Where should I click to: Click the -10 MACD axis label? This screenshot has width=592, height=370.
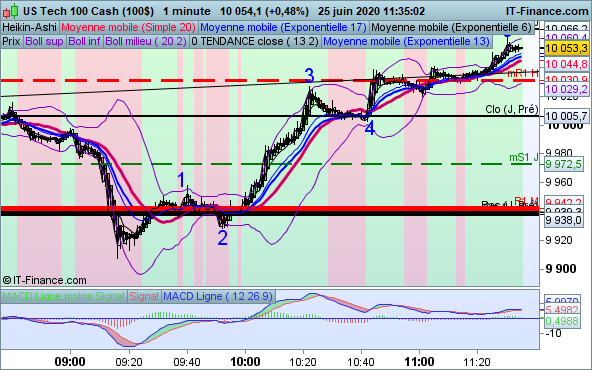click(x=554, y=333)
